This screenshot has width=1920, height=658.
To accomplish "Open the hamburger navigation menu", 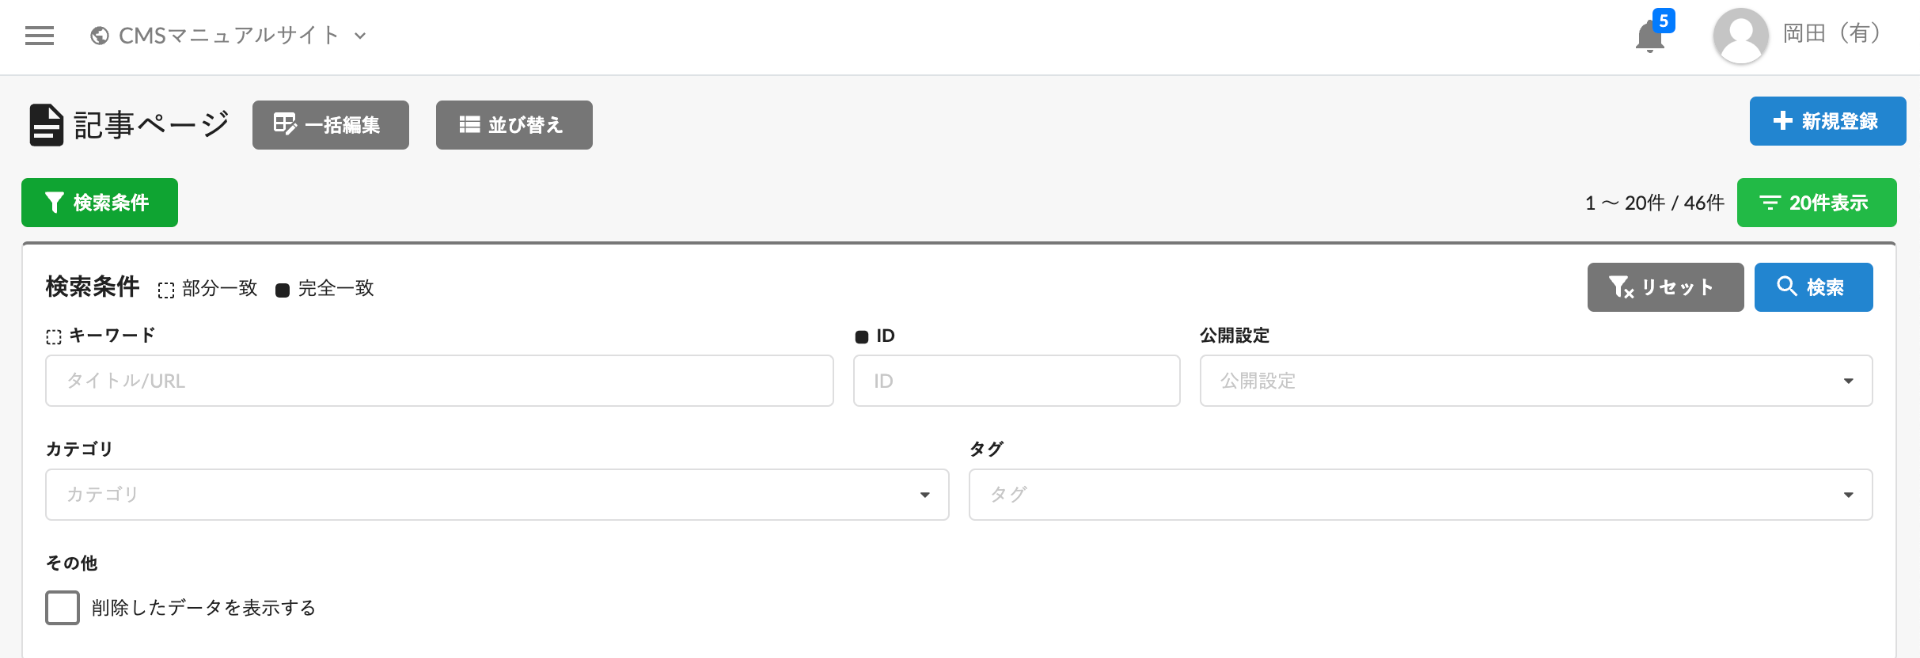I will [40, 36].
